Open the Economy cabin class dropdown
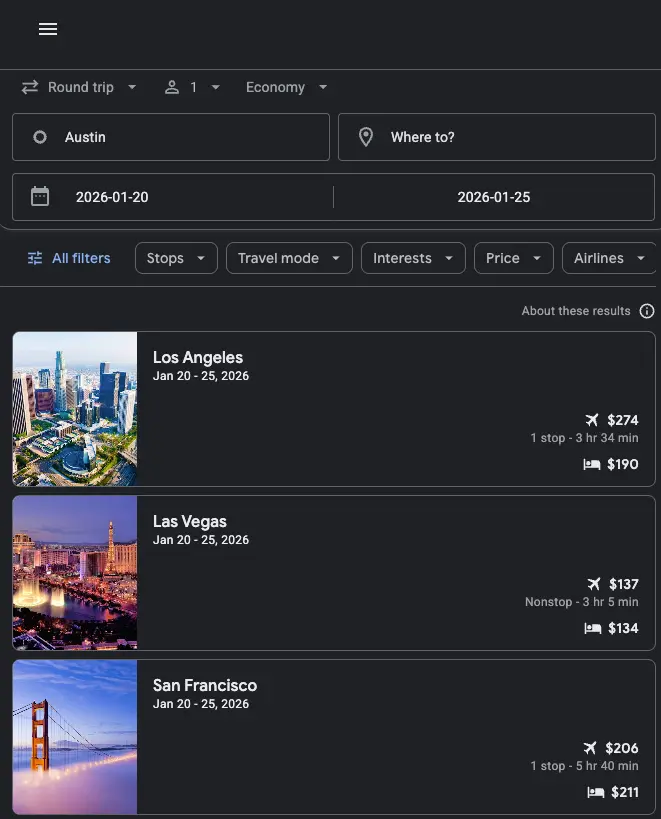The height and width of the screenshot is (819, 661). click(x=286, y=87)
